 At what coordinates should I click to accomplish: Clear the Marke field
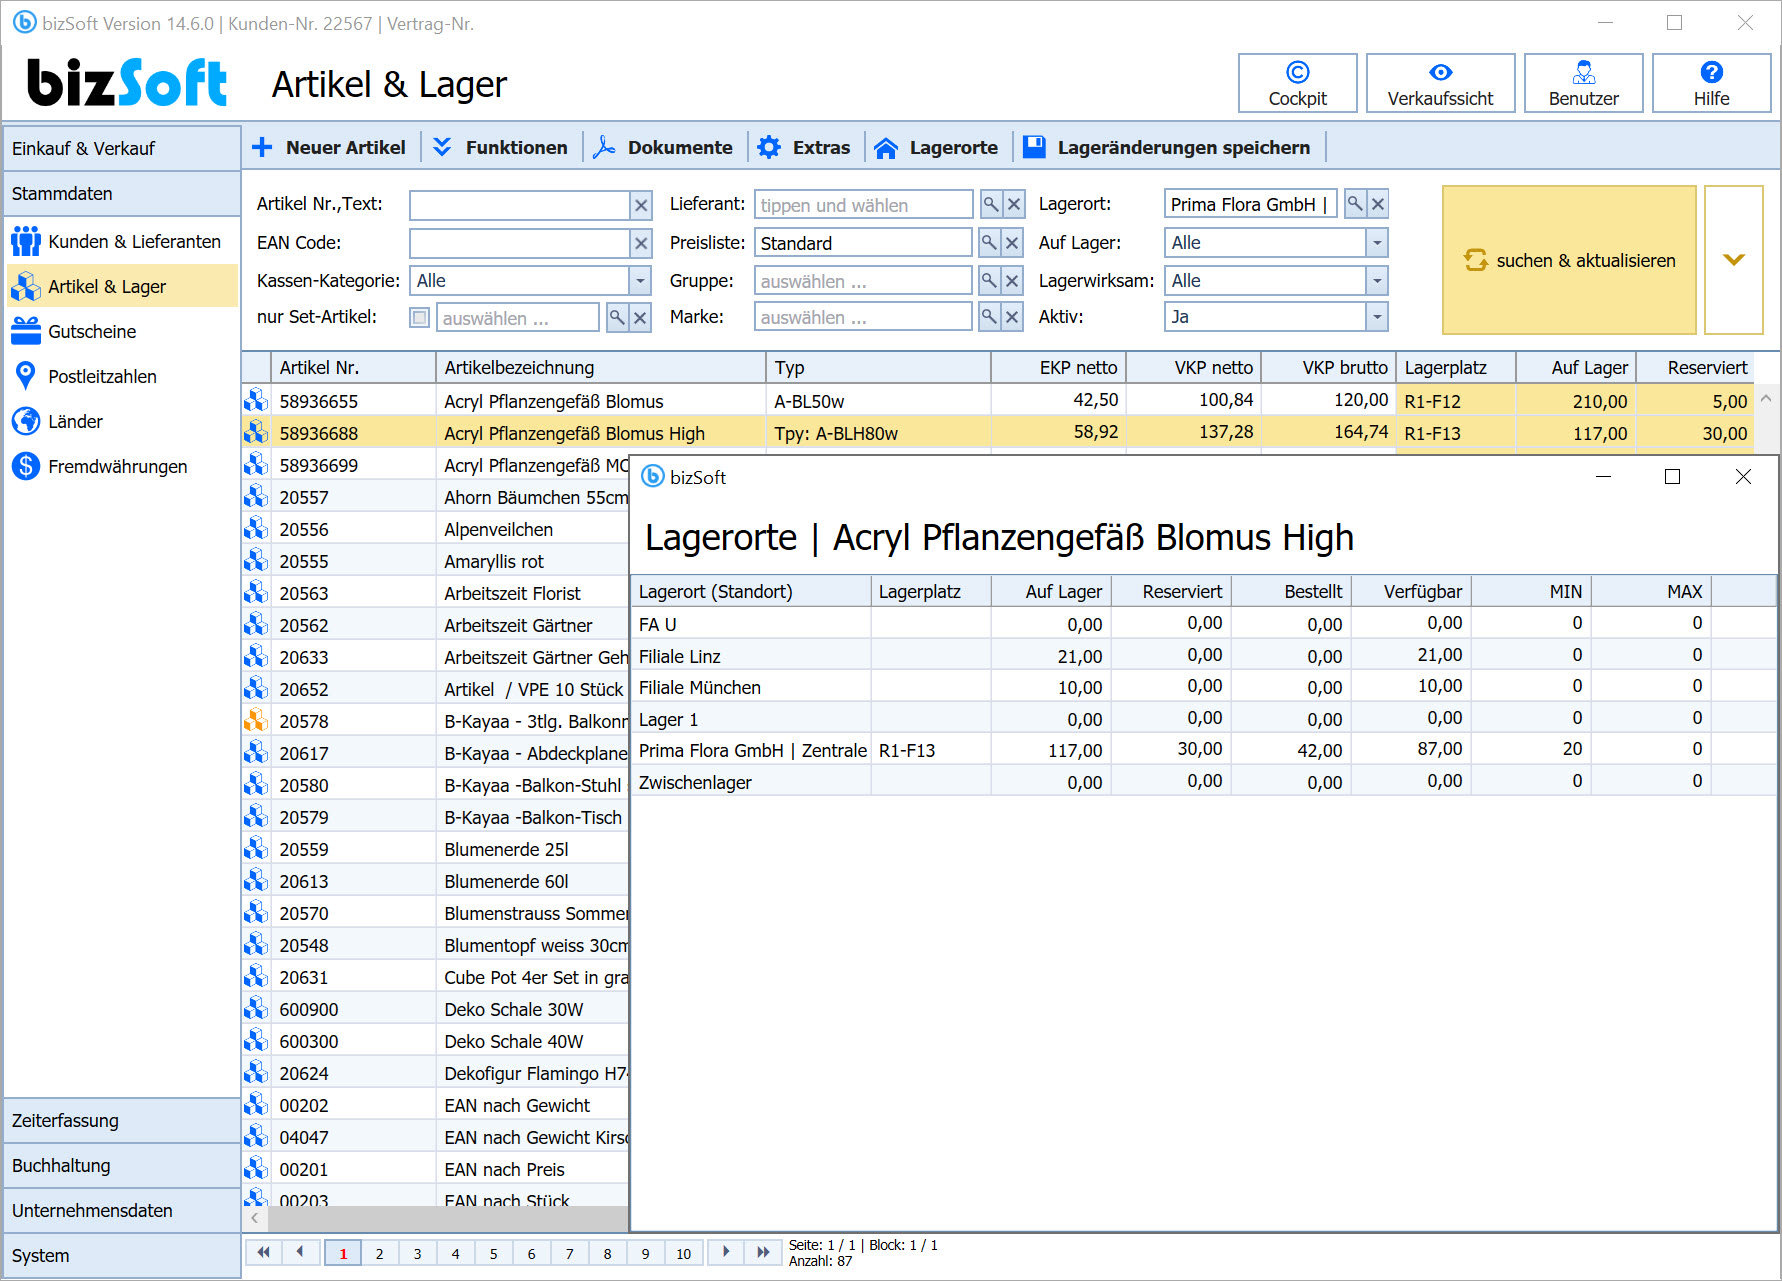tap(1012, 317)
